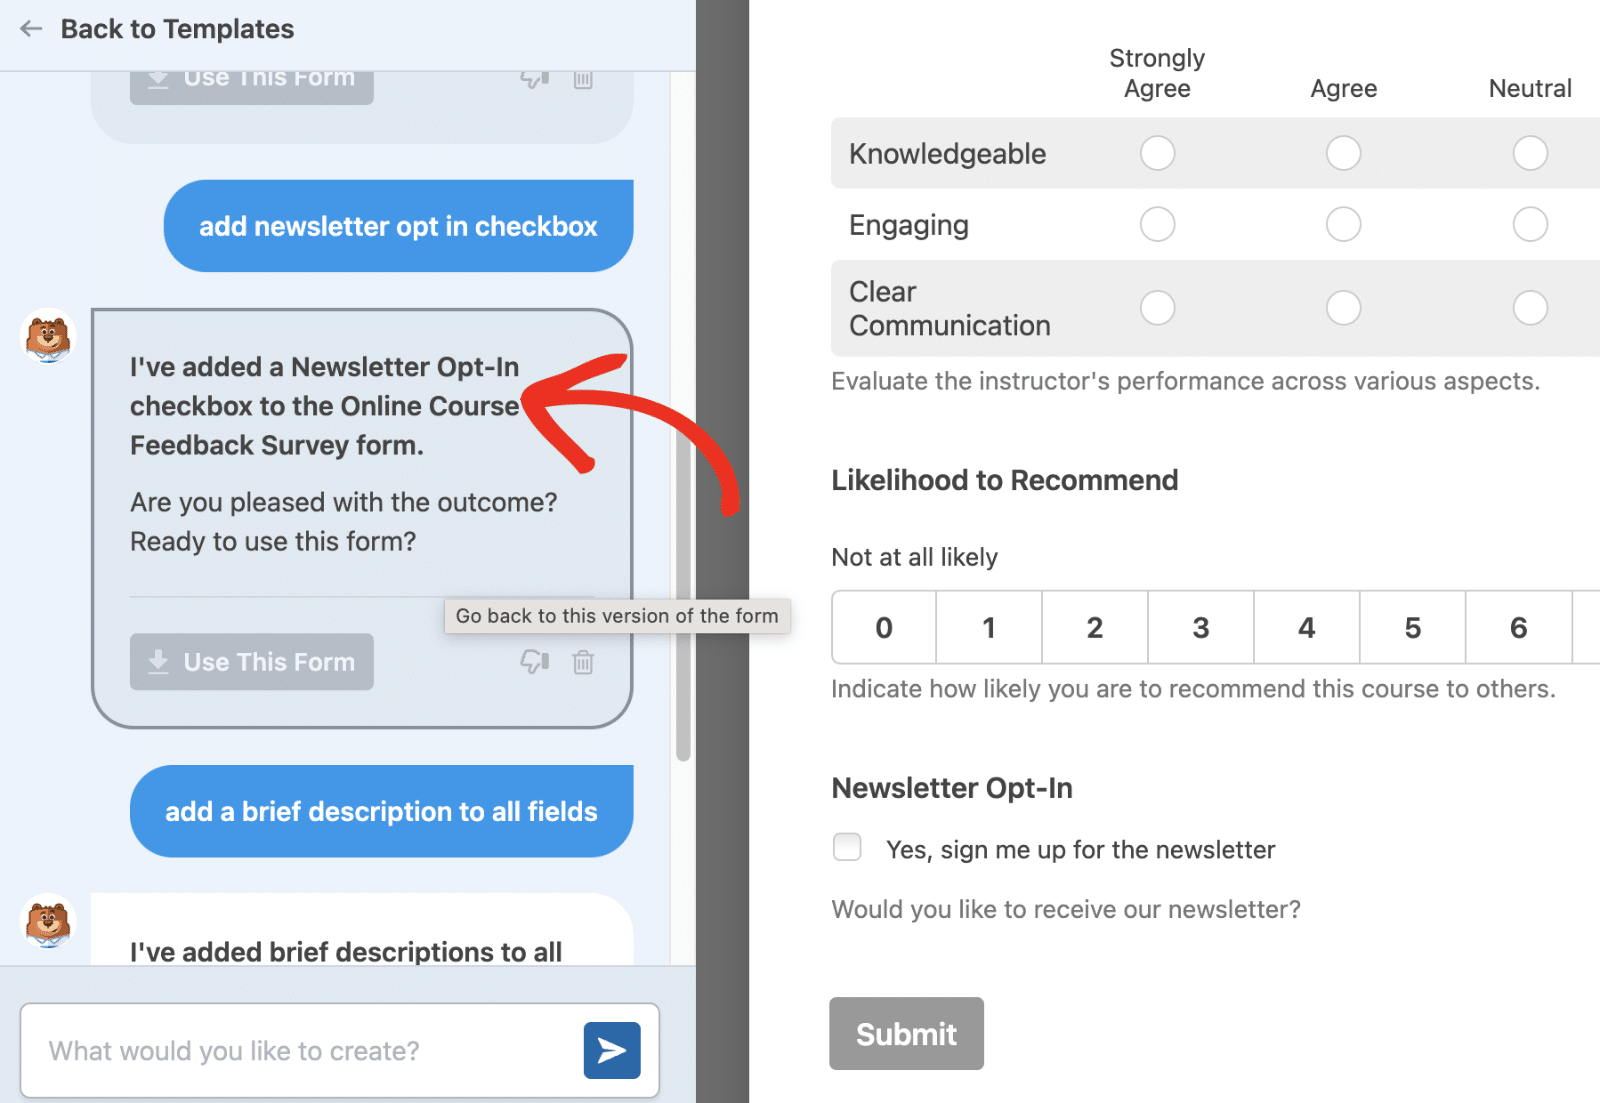Select Agree for Engaging
Image resolution: width=1600 pixels, height=1103 pixels.
click(x=1343, y=224)
